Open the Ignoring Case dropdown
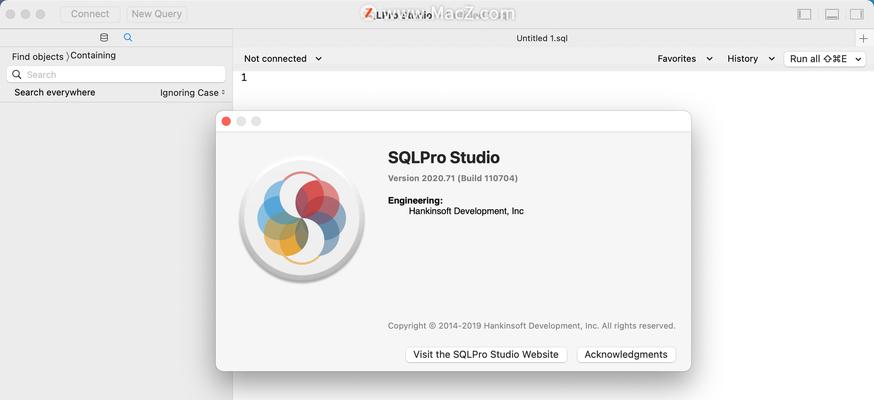This screenshot has height=400, width=874. [192, 93]
